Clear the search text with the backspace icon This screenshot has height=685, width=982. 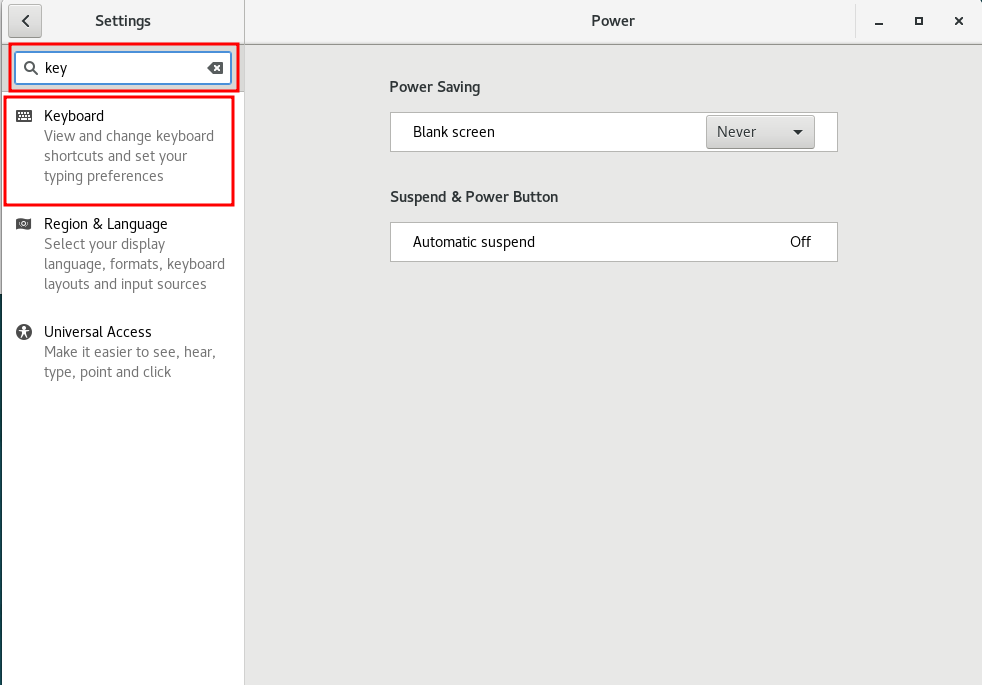coord(215,68)
